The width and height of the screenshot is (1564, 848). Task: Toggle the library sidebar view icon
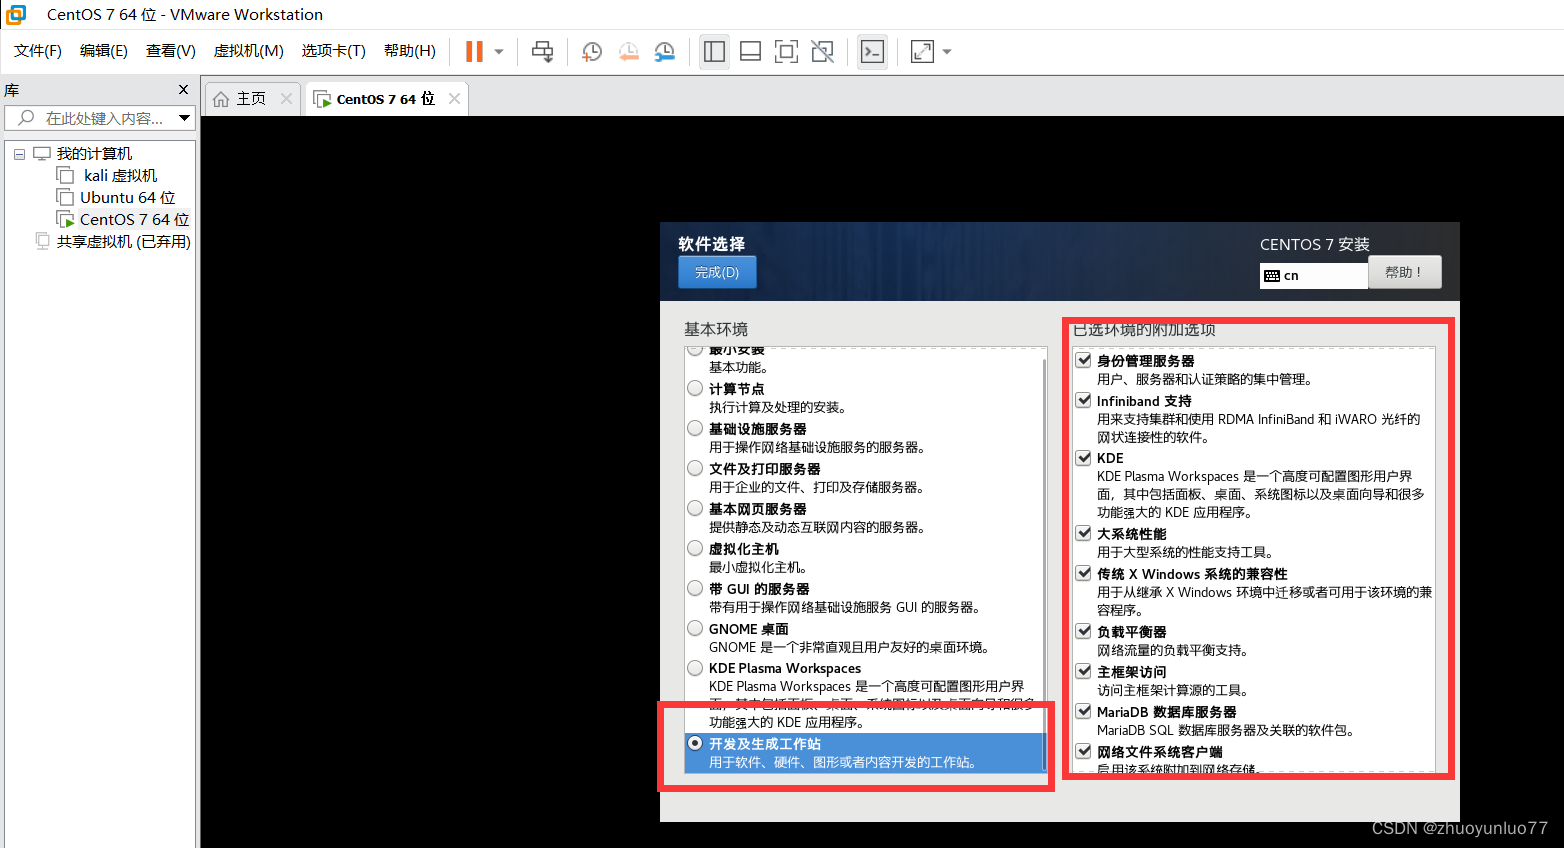pyautogui.click(x=714, y=51)
